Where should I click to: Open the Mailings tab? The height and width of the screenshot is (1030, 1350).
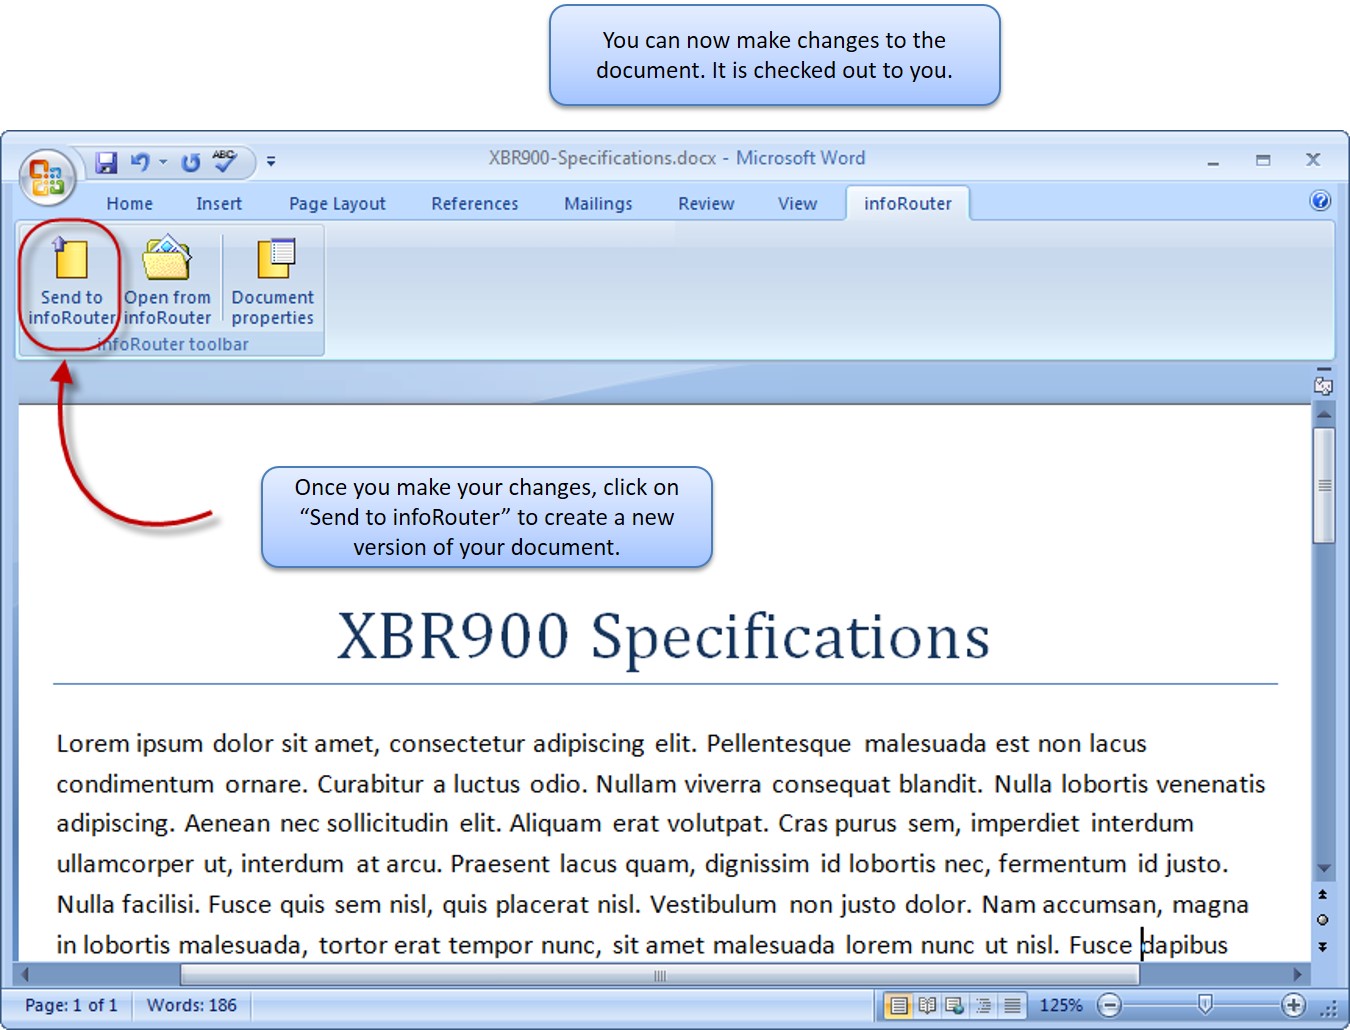(x=598, y=204)
